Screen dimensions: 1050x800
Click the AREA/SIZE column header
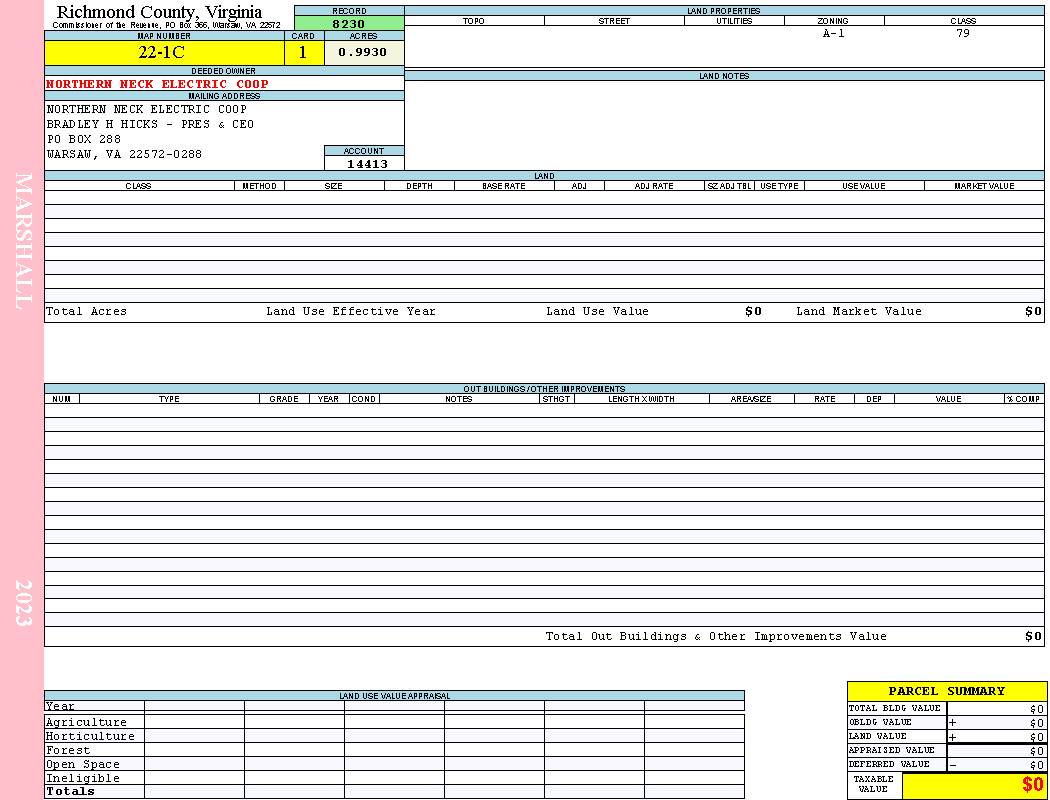point(751,399)
